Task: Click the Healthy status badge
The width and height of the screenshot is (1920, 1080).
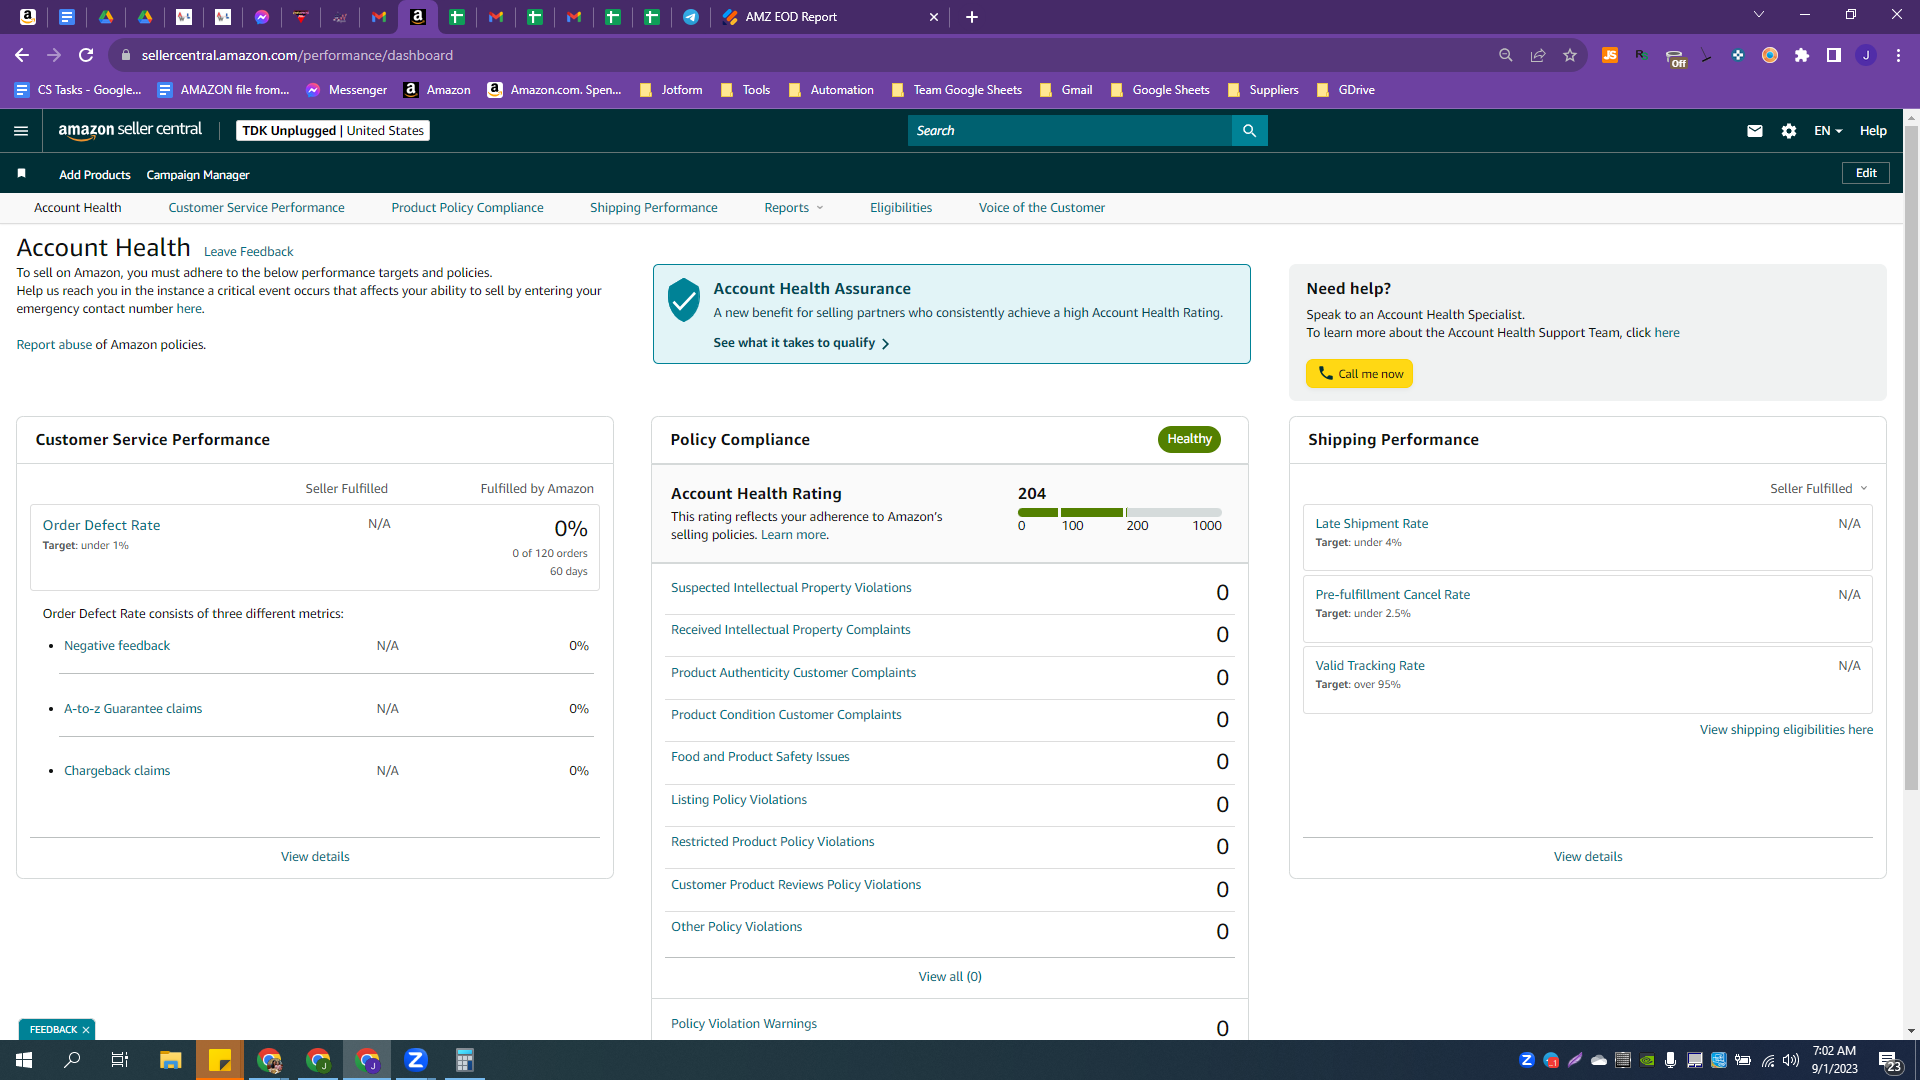Action: (x=1189, y=439)
